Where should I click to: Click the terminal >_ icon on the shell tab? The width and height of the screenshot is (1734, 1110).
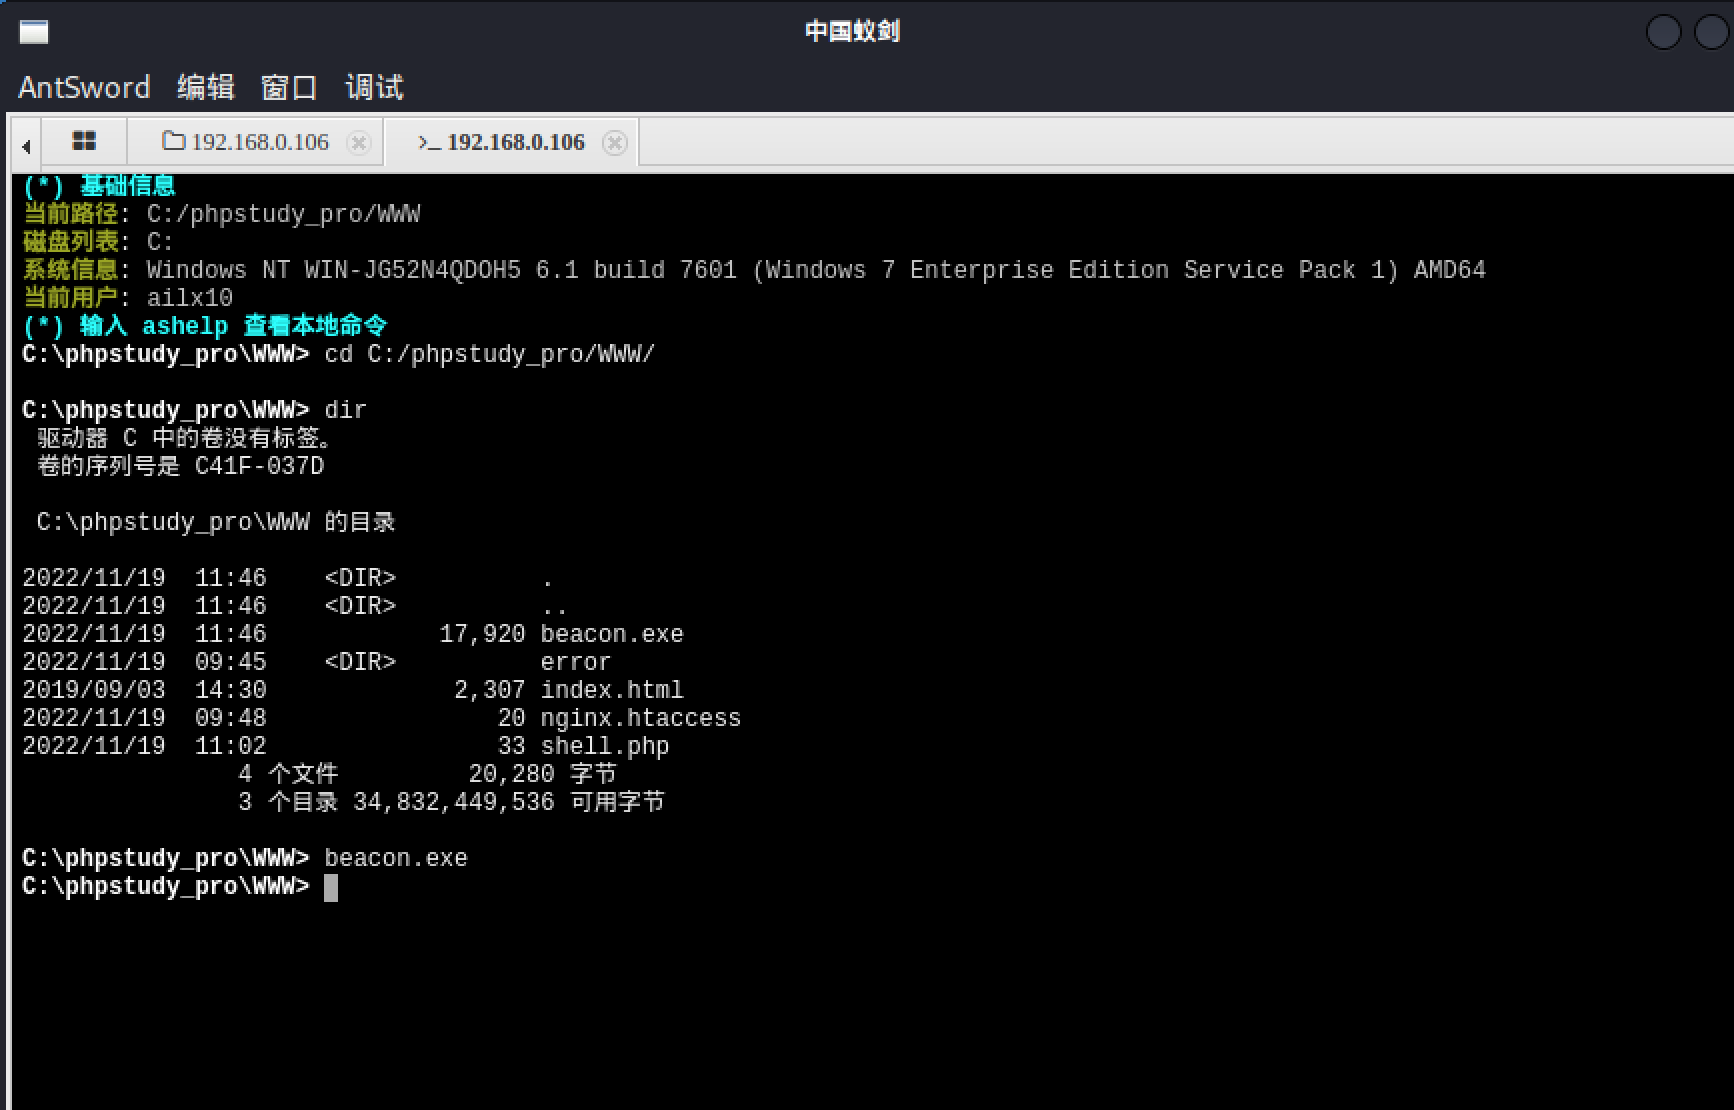coord(428,142)
